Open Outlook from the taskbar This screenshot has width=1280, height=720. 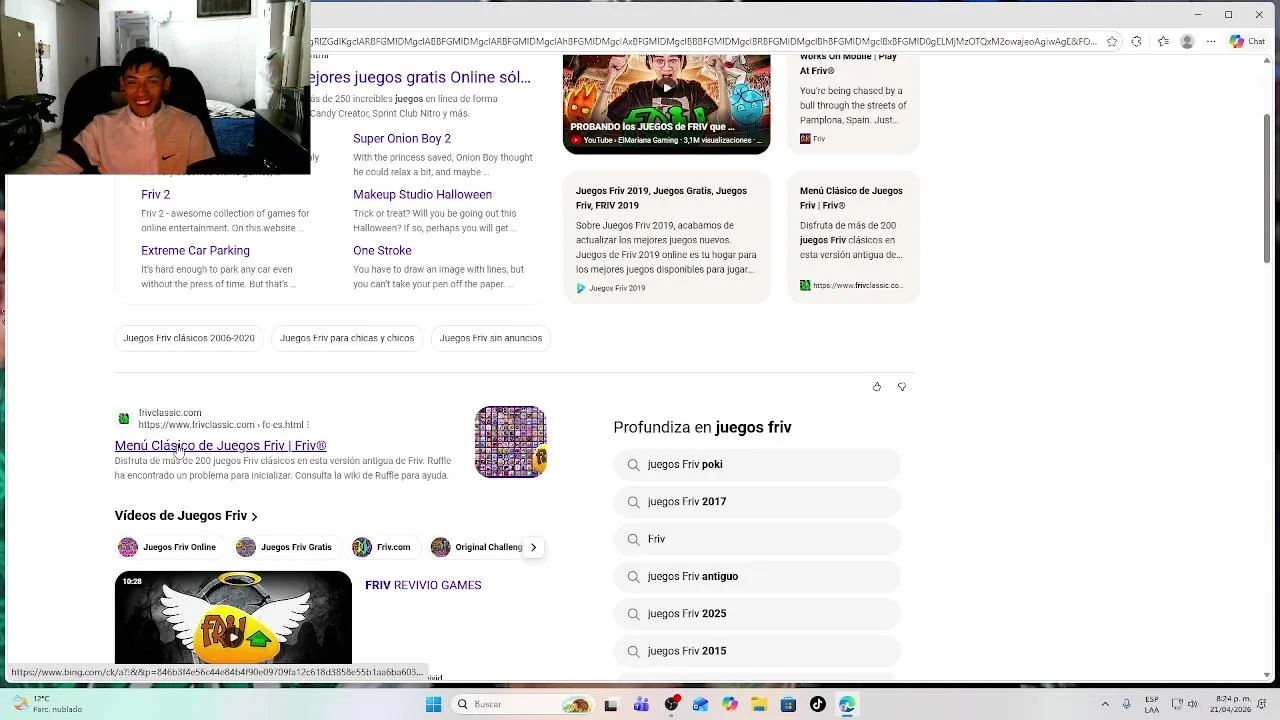pyautogui.click(x=700, y=704)
